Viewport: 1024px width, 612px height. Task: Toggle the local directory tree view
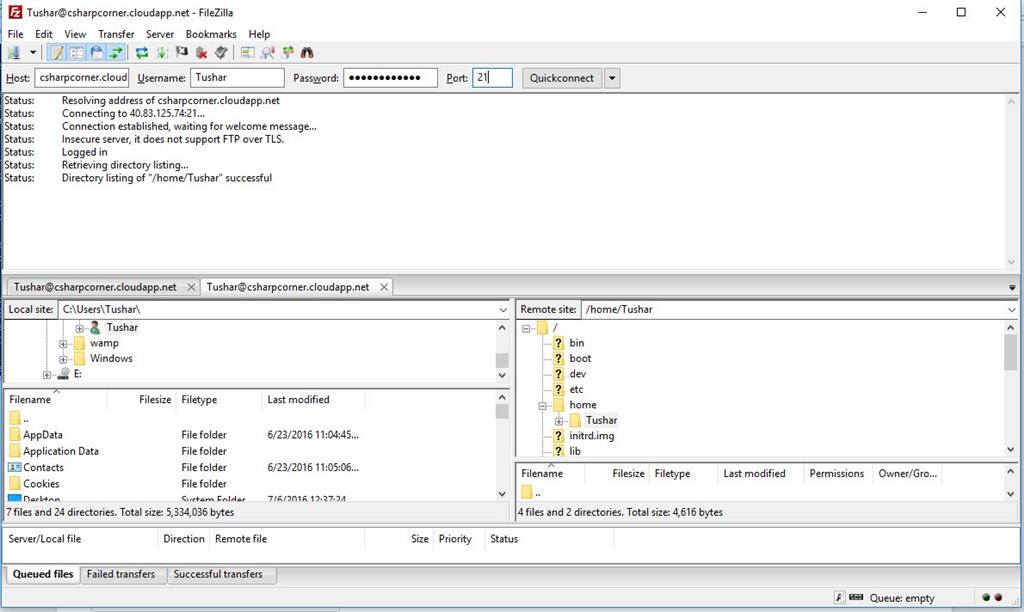pos(77,52)
